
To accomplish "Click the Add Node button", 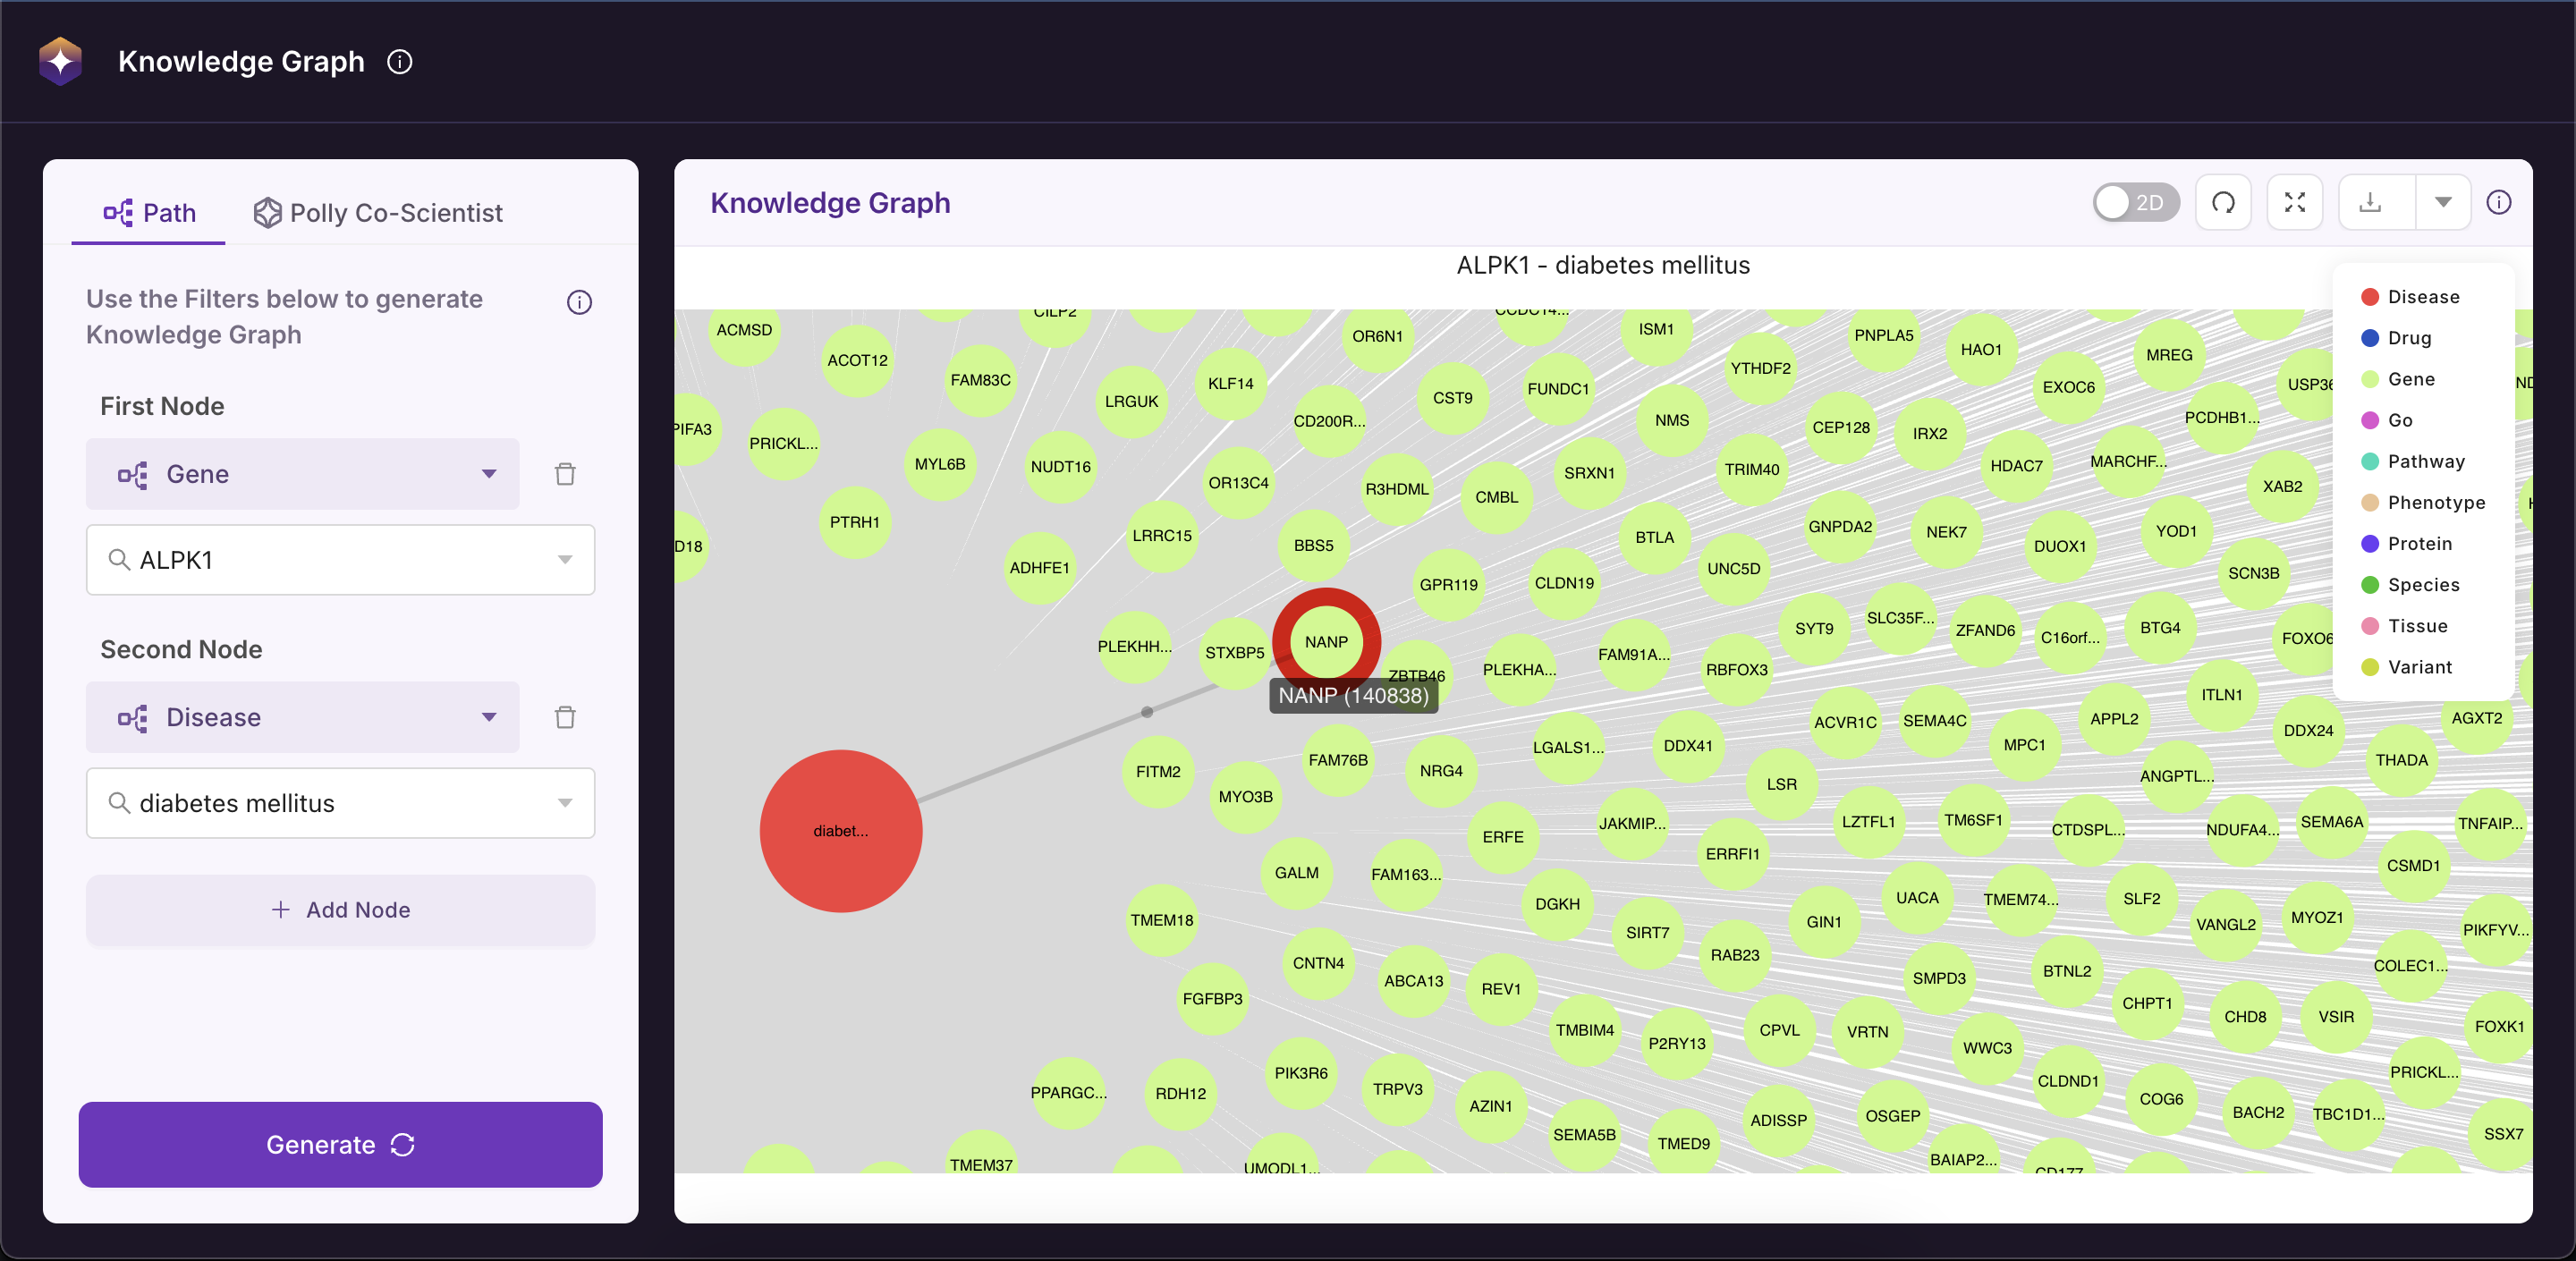I will click(x=340, y=910).
